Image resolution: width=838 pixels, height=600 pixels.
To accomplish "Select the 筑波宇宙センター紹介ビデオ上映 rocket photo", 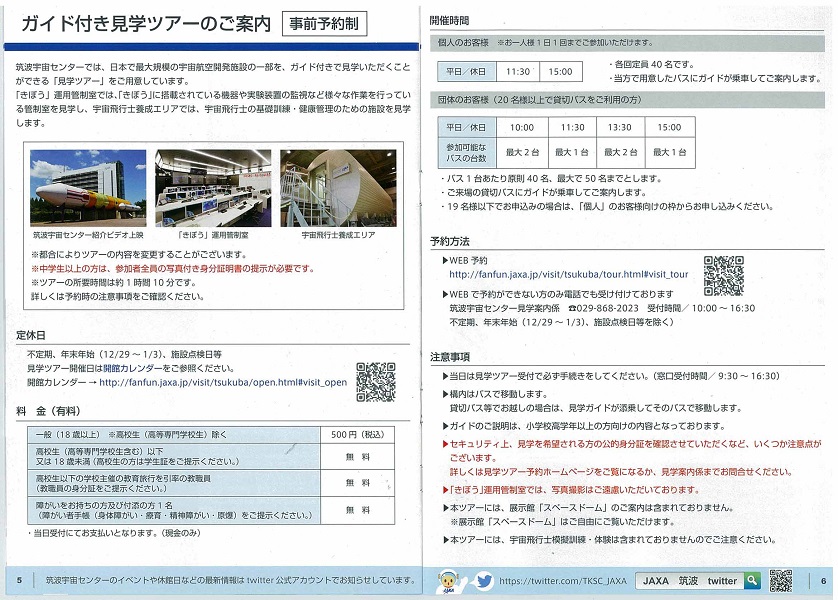I will tap(88, 188).
